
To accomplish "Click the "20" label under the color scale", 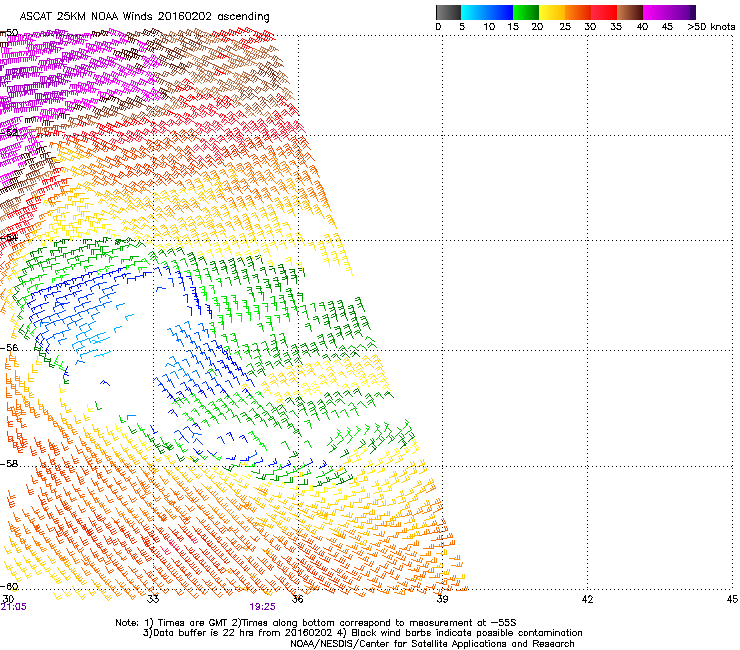I will 537,27.
